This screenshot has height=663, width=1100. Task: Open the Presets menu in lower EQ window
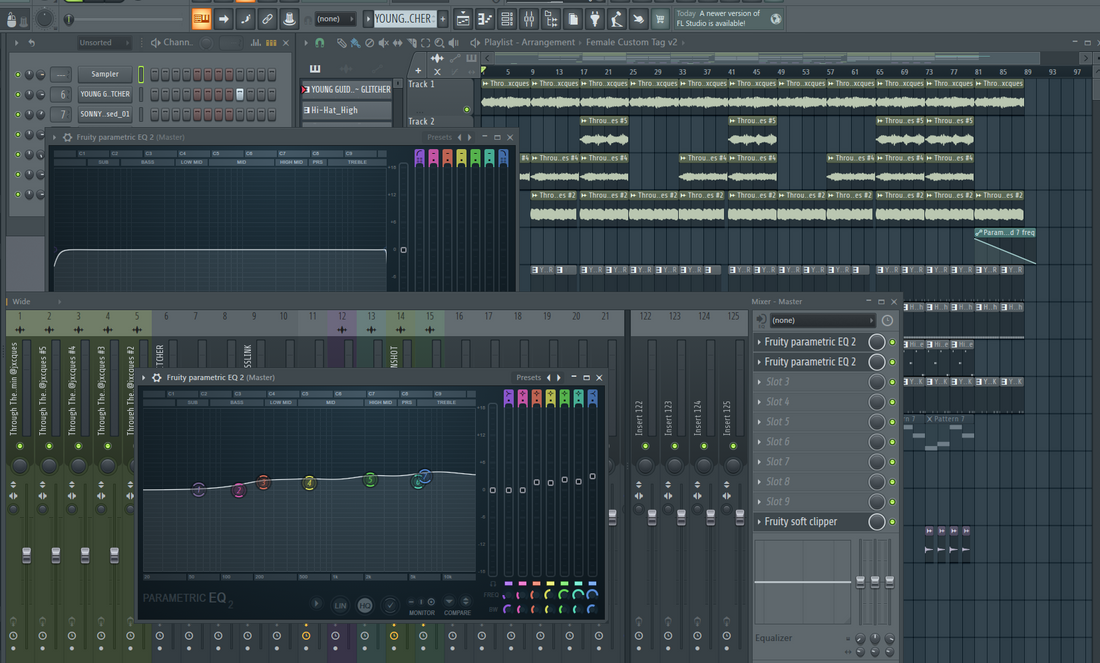(x=528, y=378)
